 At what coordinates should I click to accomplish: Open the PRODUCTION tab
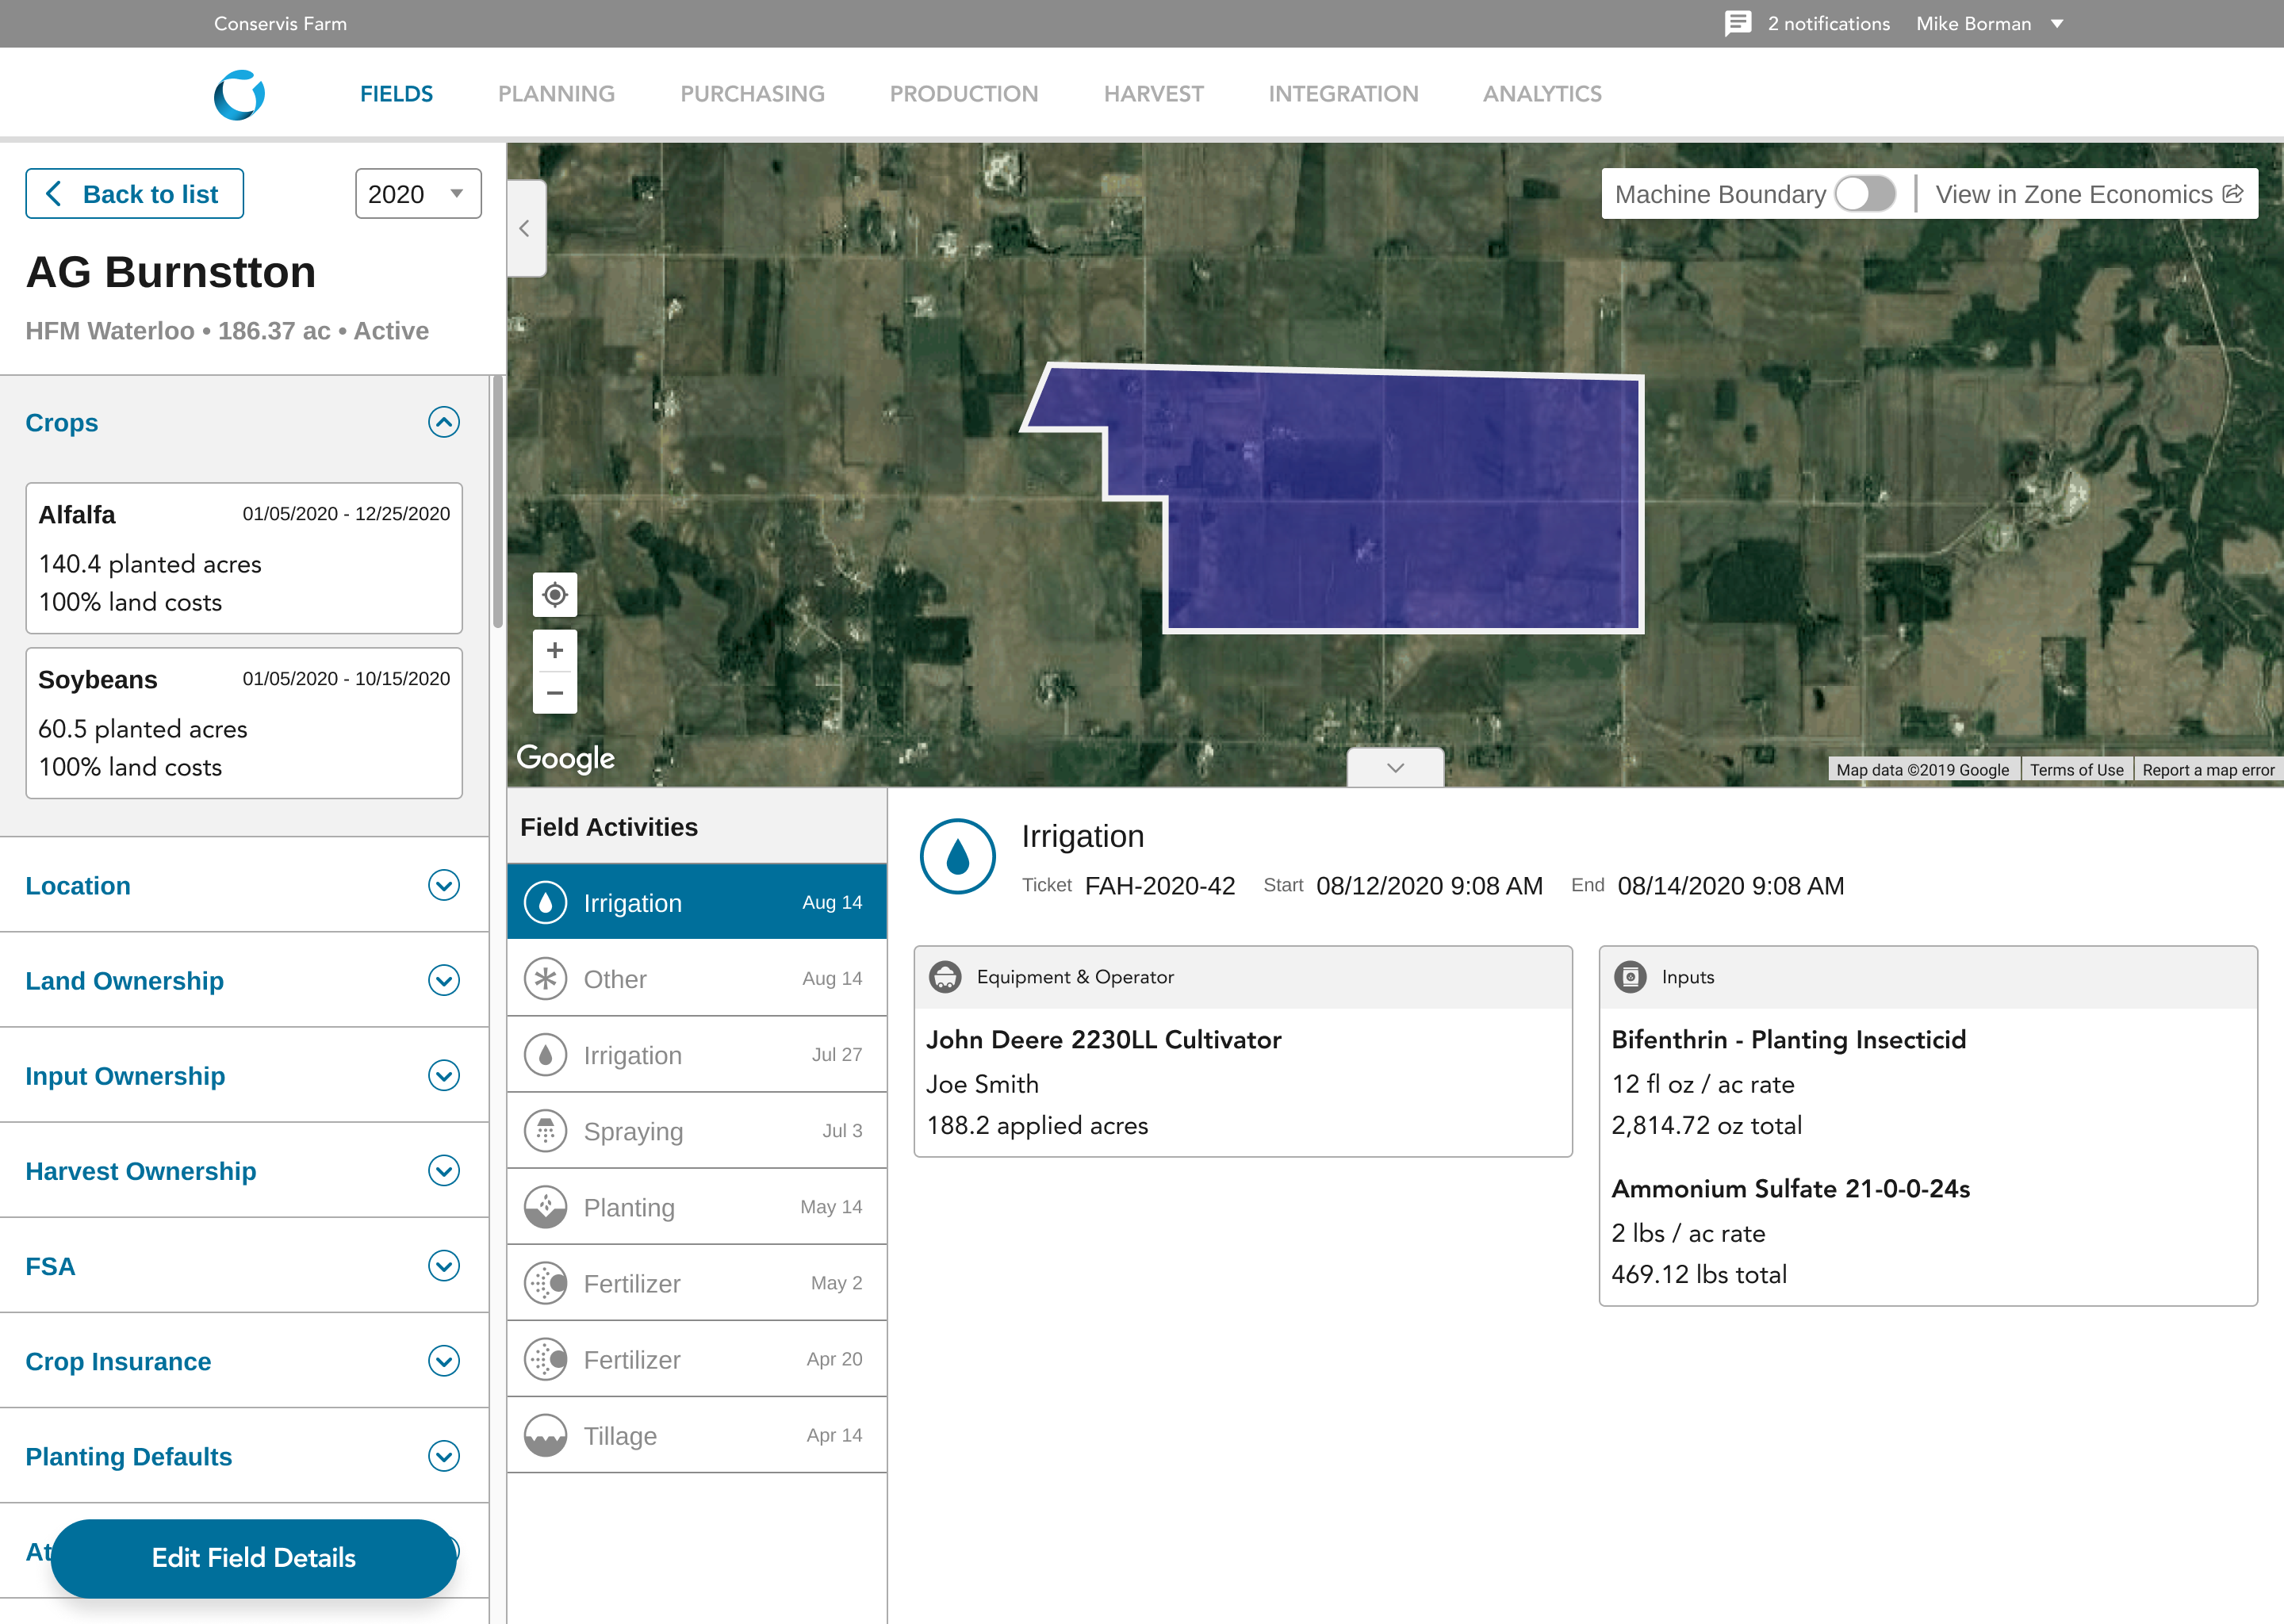(x=964, y=94)
